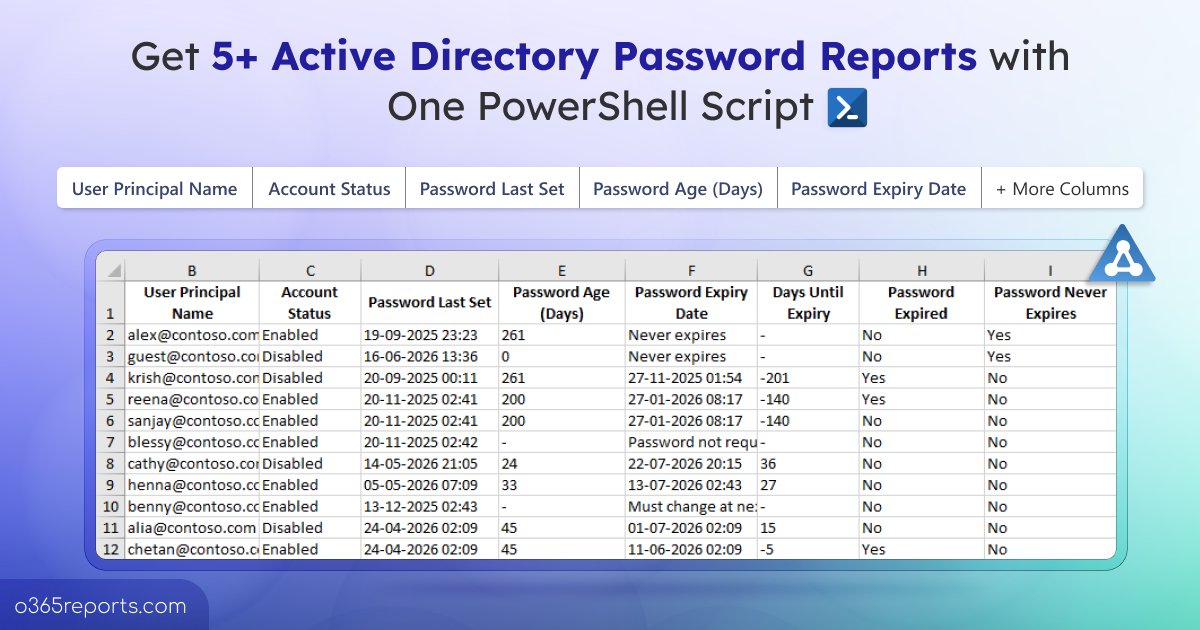Click the '11-06-2026 02:09' expiry cell
This screenshot has height=630, width=1200.
click(691, 549)
